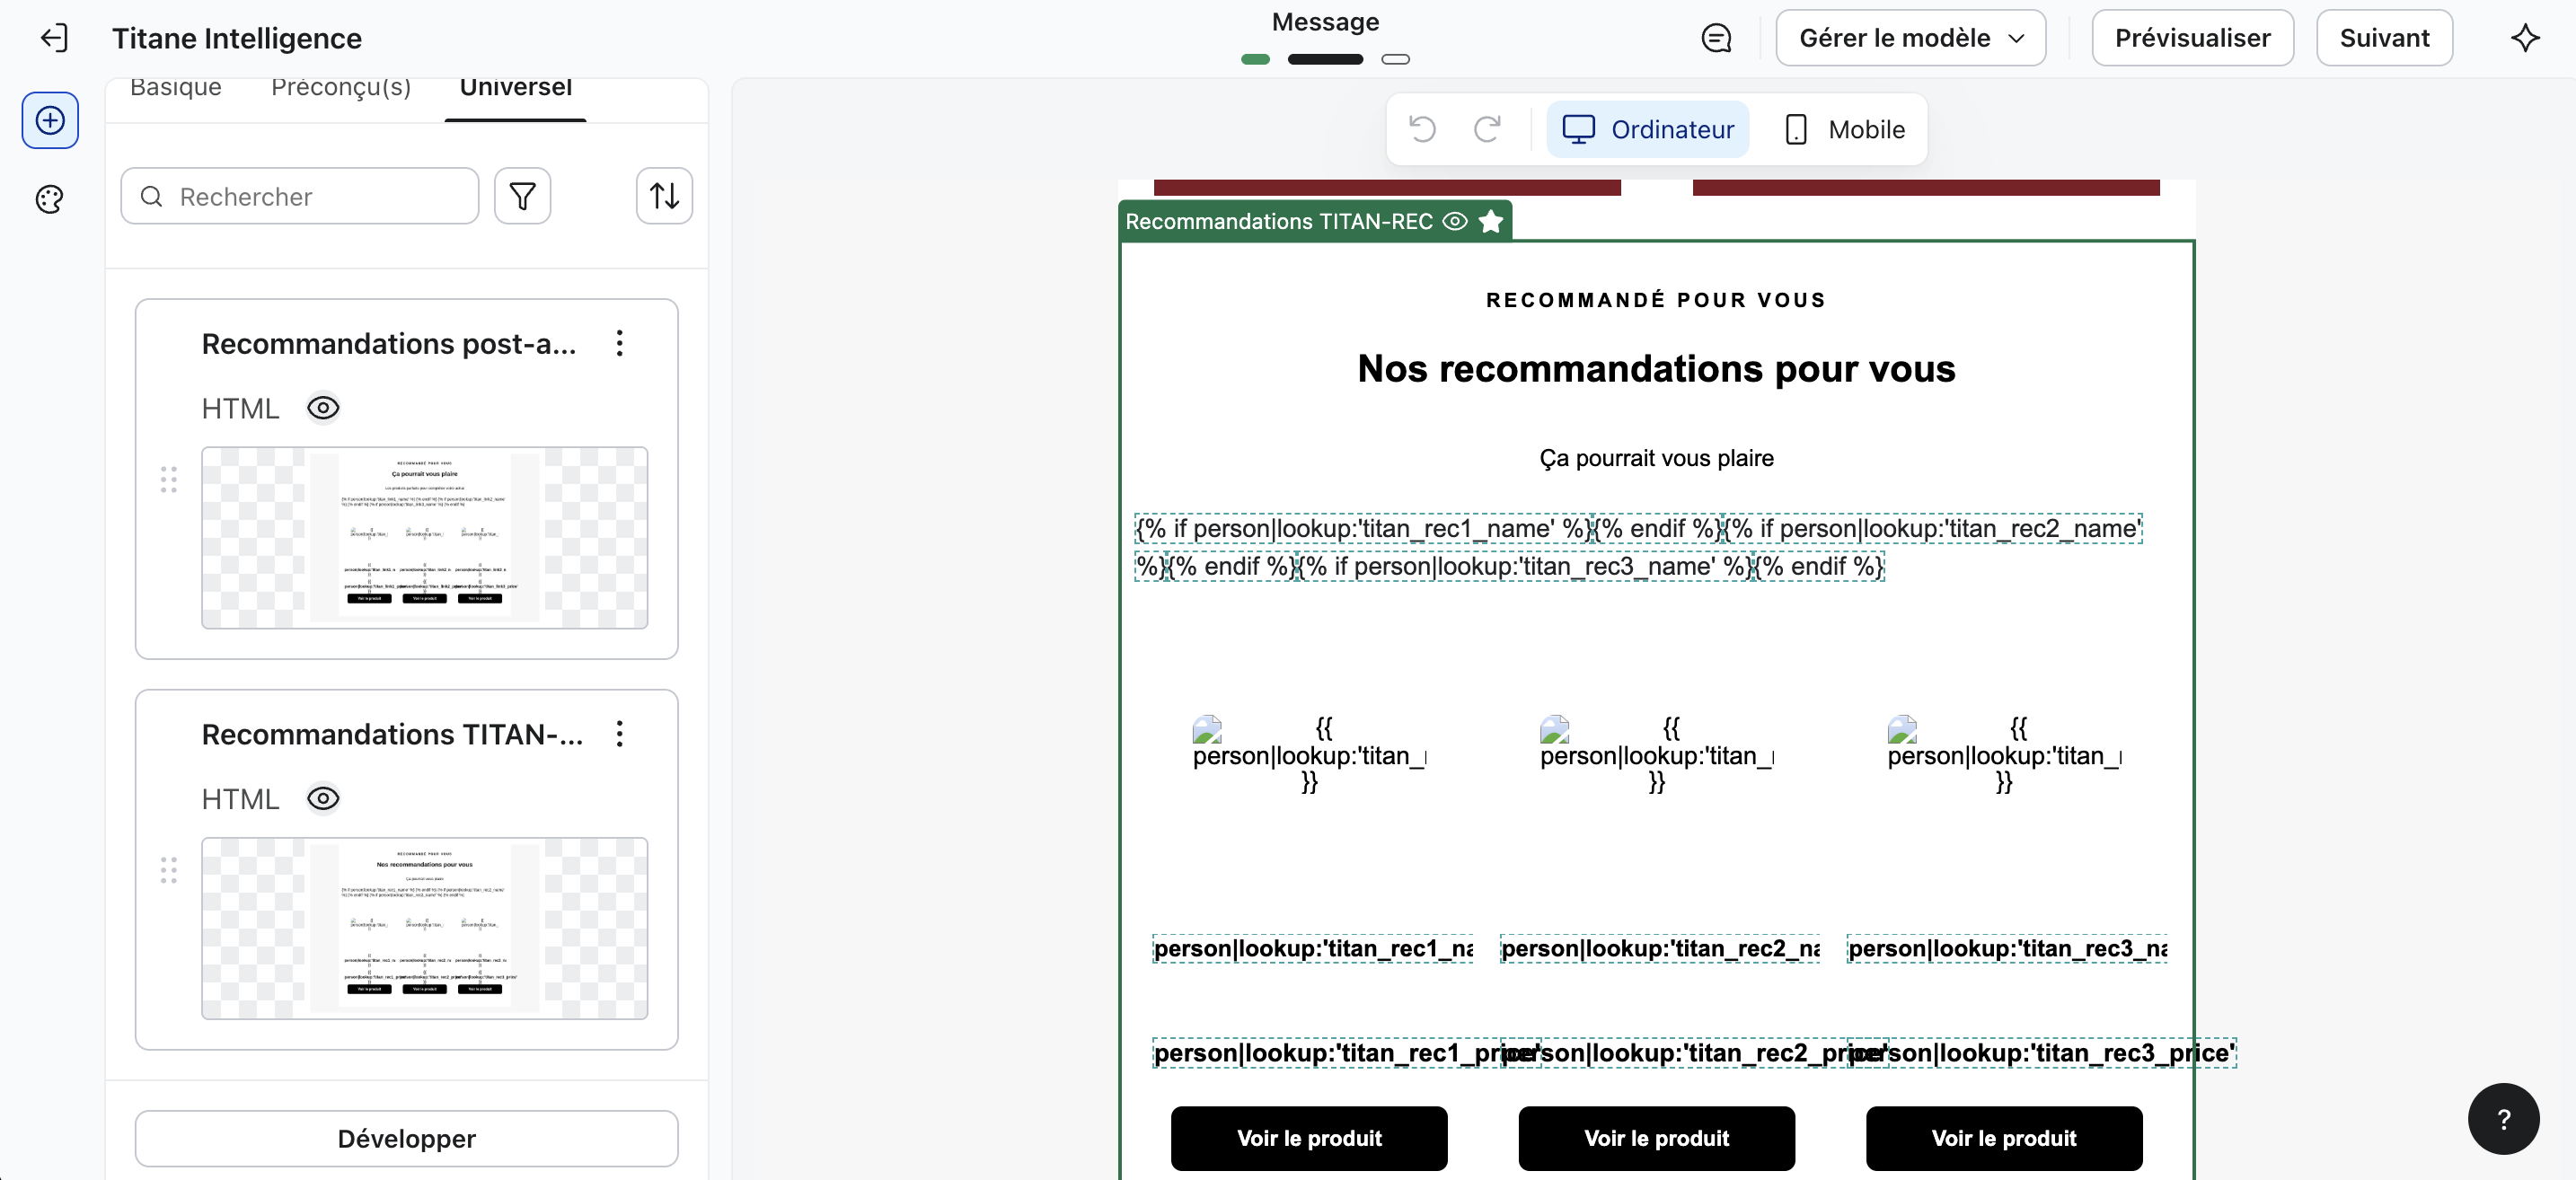2576x1180 pixels.
Task: Open the Basique tab
Action: point(176,89)
